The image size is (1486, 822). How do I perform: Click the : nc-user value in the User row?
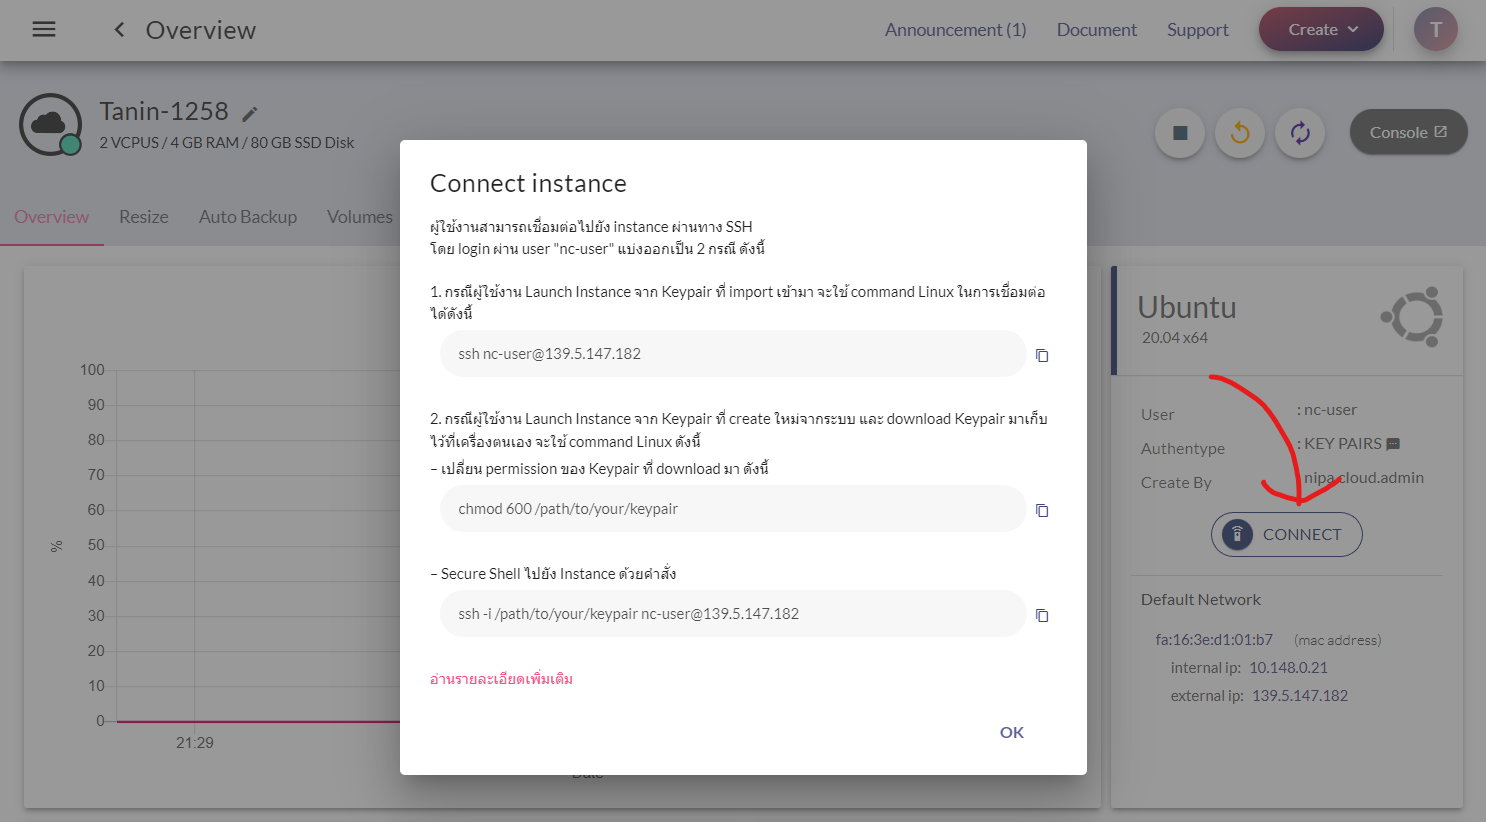coord(1327,410)
